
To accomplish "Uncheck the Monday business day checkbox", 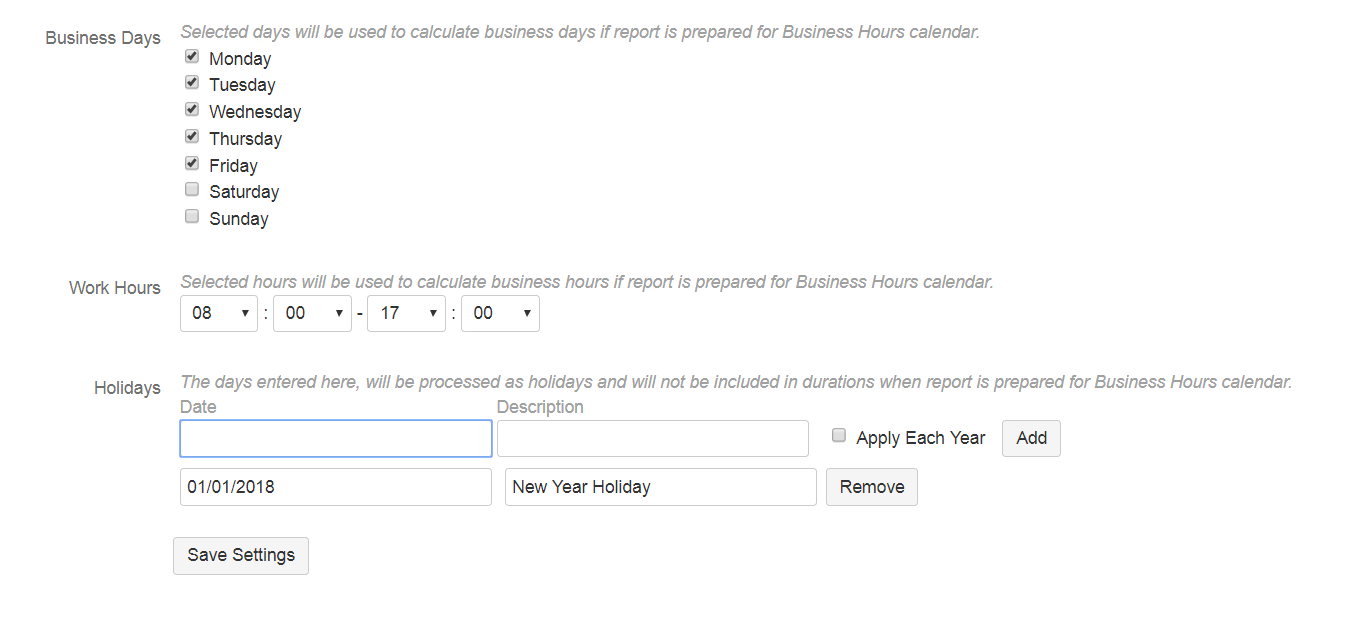I will 192,57.
